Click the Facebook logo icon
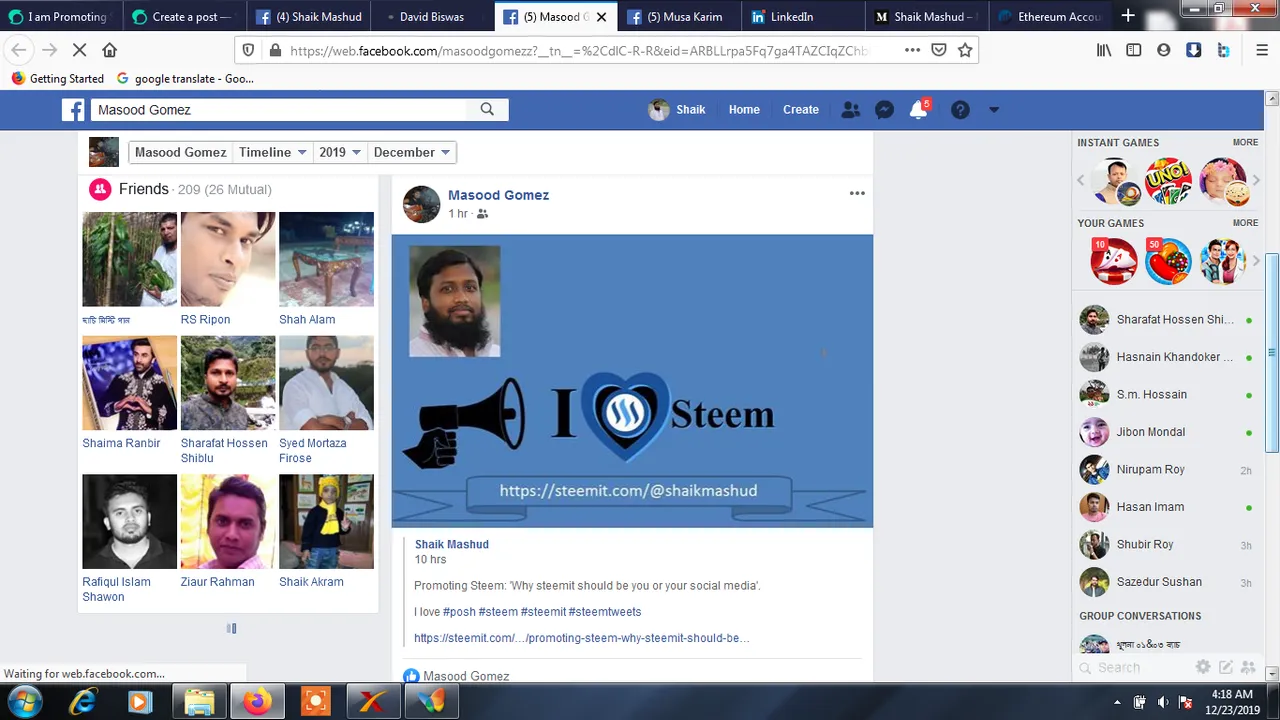Screen dimensions: 1280x720 [73, 110]
